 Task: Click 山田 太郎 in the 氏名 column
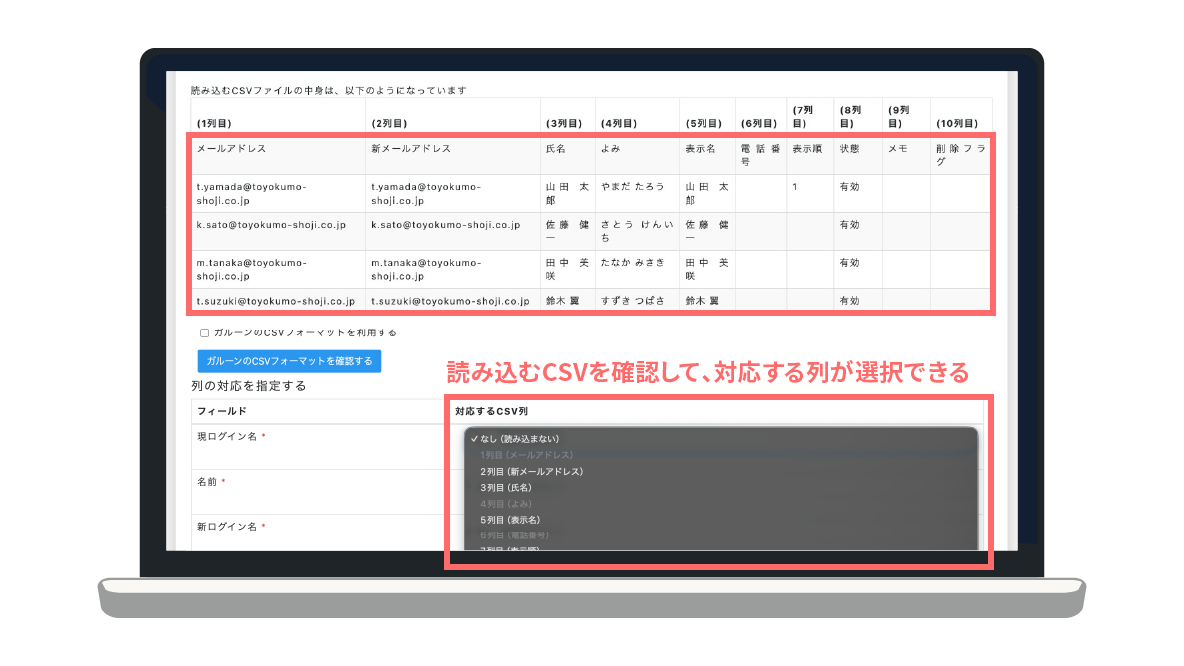(568, 194)
